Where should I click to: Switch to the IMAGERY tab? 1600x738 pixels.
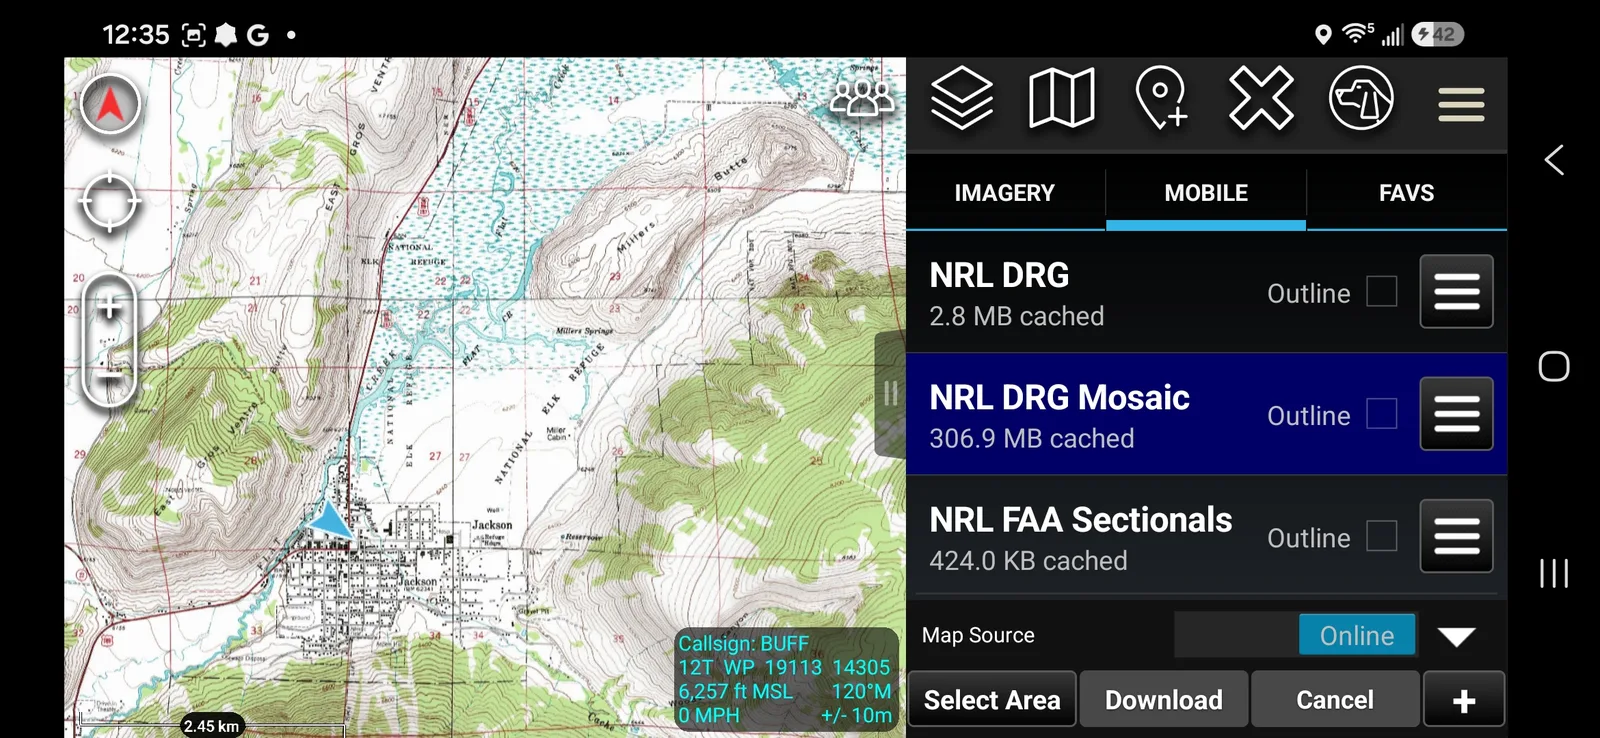tap(1005, 193)
